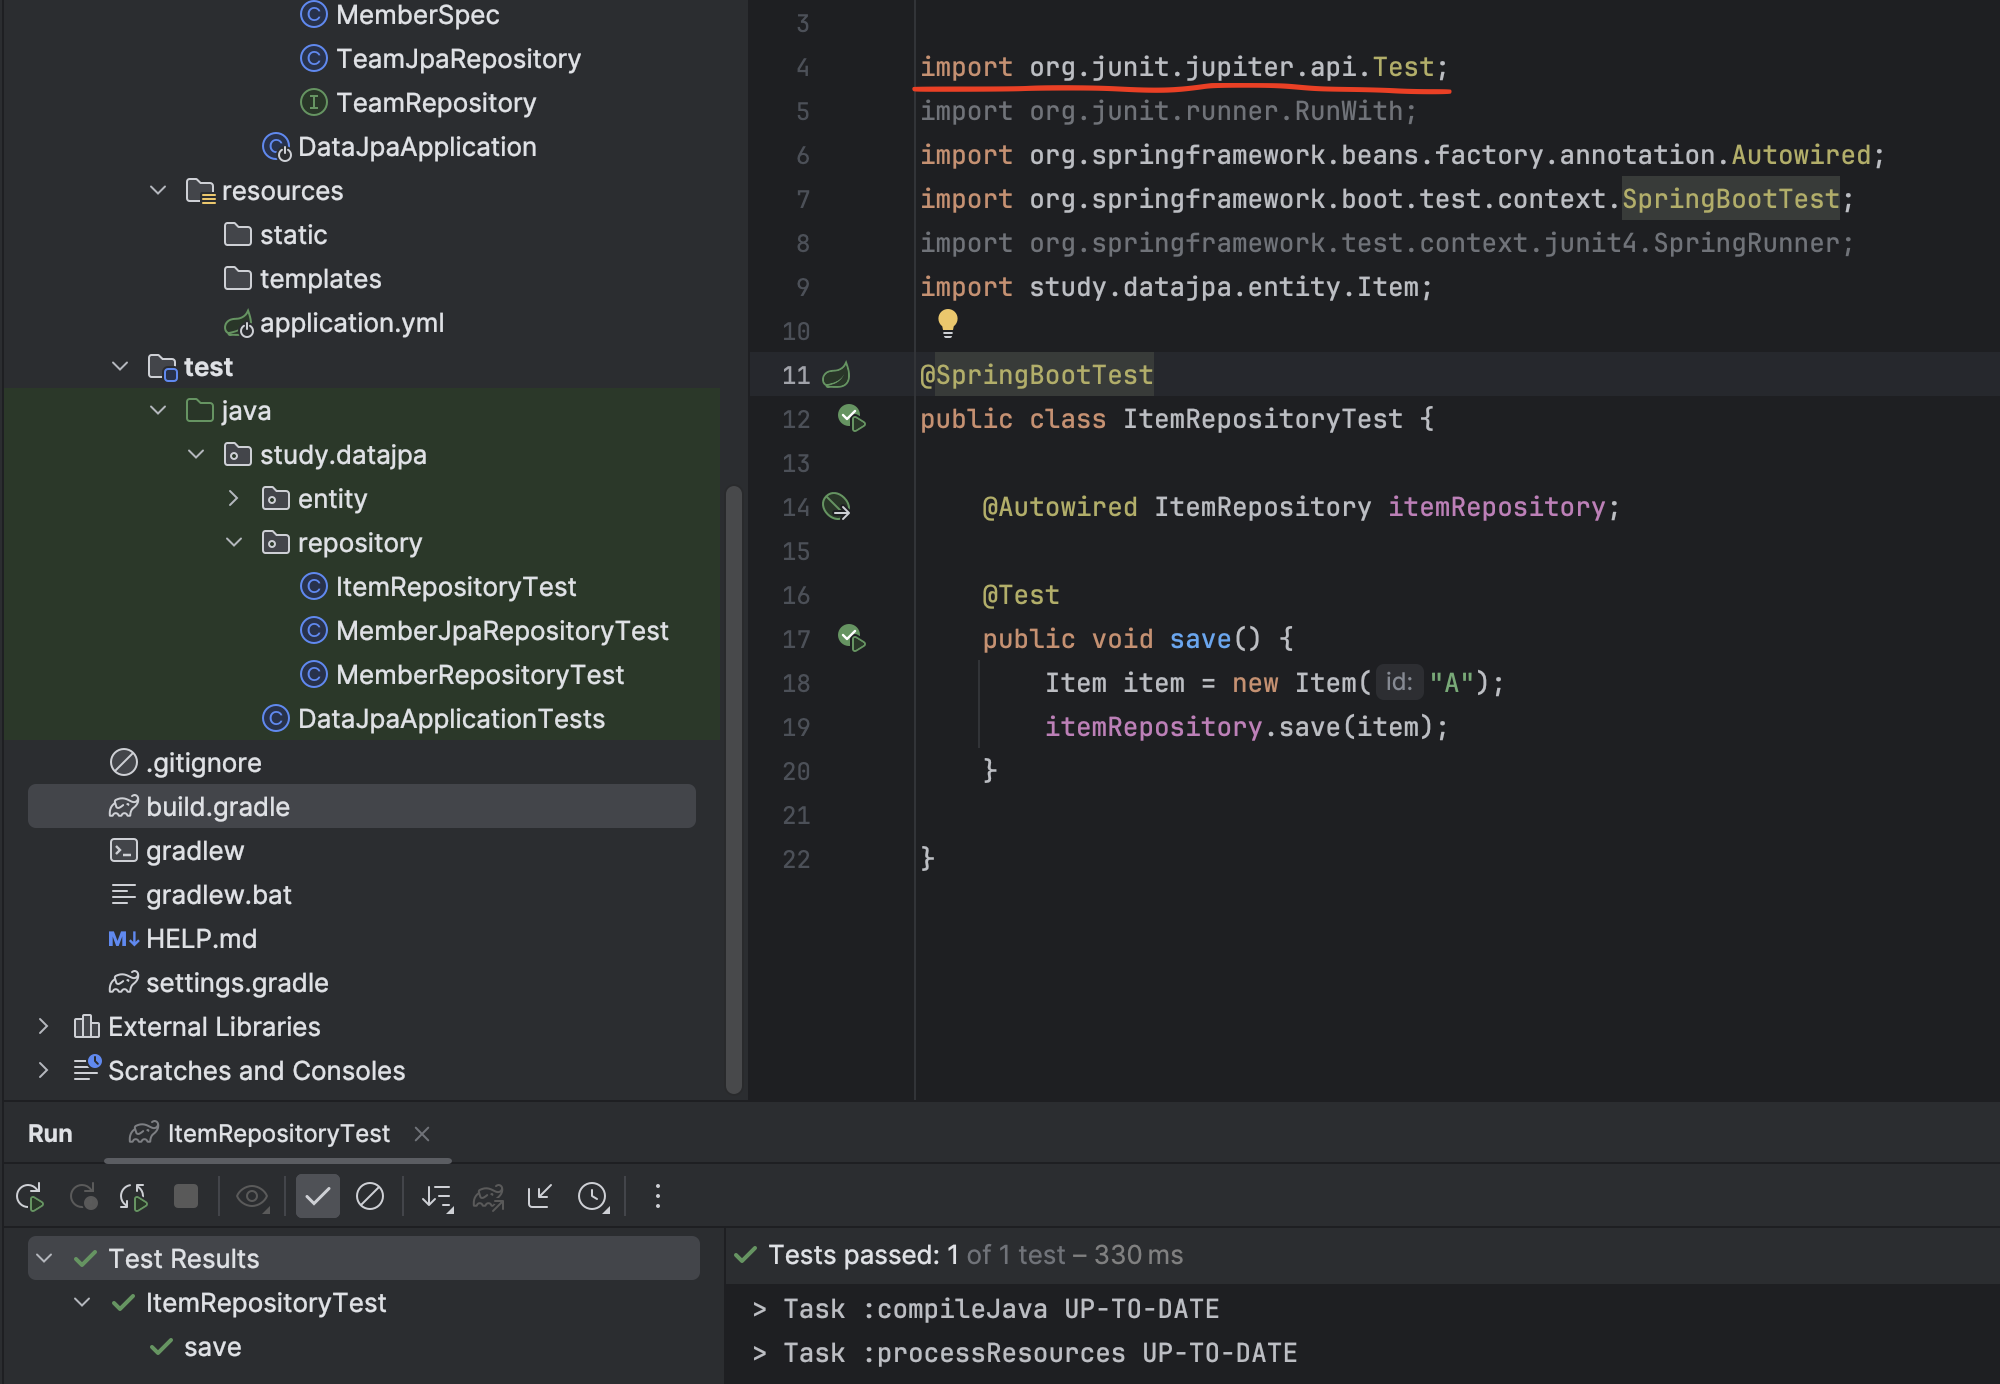Select build.gradle file
Screen dimensions: 2000x1384
point(362,806)
